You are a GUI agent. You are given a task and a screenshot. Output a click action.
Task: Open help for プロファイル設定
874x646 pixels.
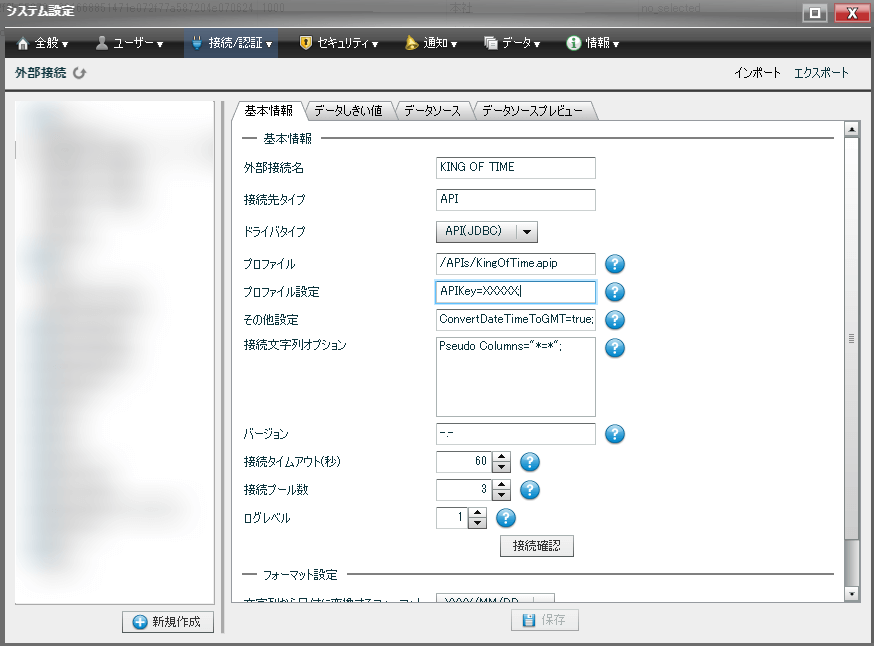[615, 292]
